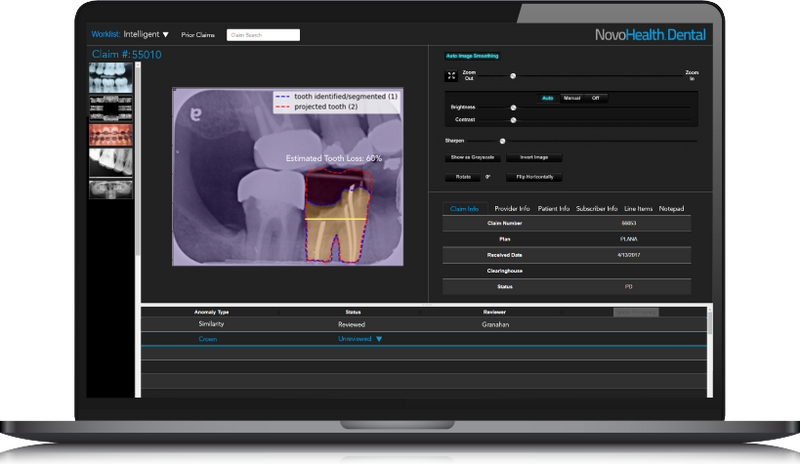Open the Notepad tab

point(671,209)
